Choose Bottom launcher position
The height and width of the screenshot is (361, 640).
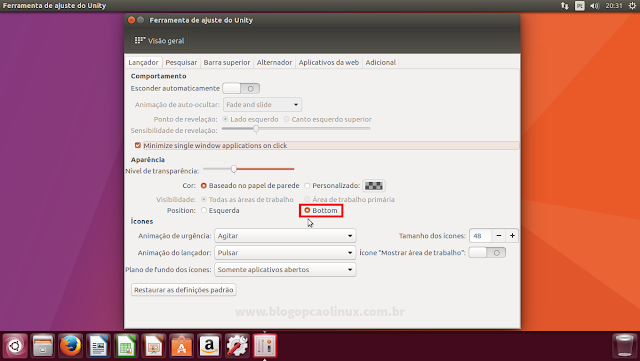pos(307,210)
